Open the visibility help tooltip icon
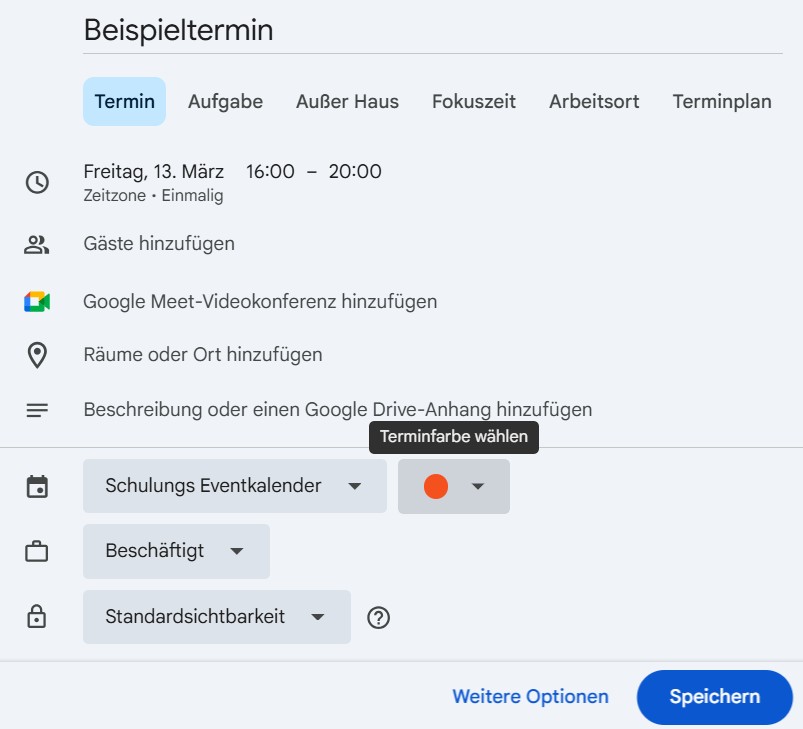Image resolution: width=803 pixels, height=729 pixels. pyautogui.click(x=378, y=617)
